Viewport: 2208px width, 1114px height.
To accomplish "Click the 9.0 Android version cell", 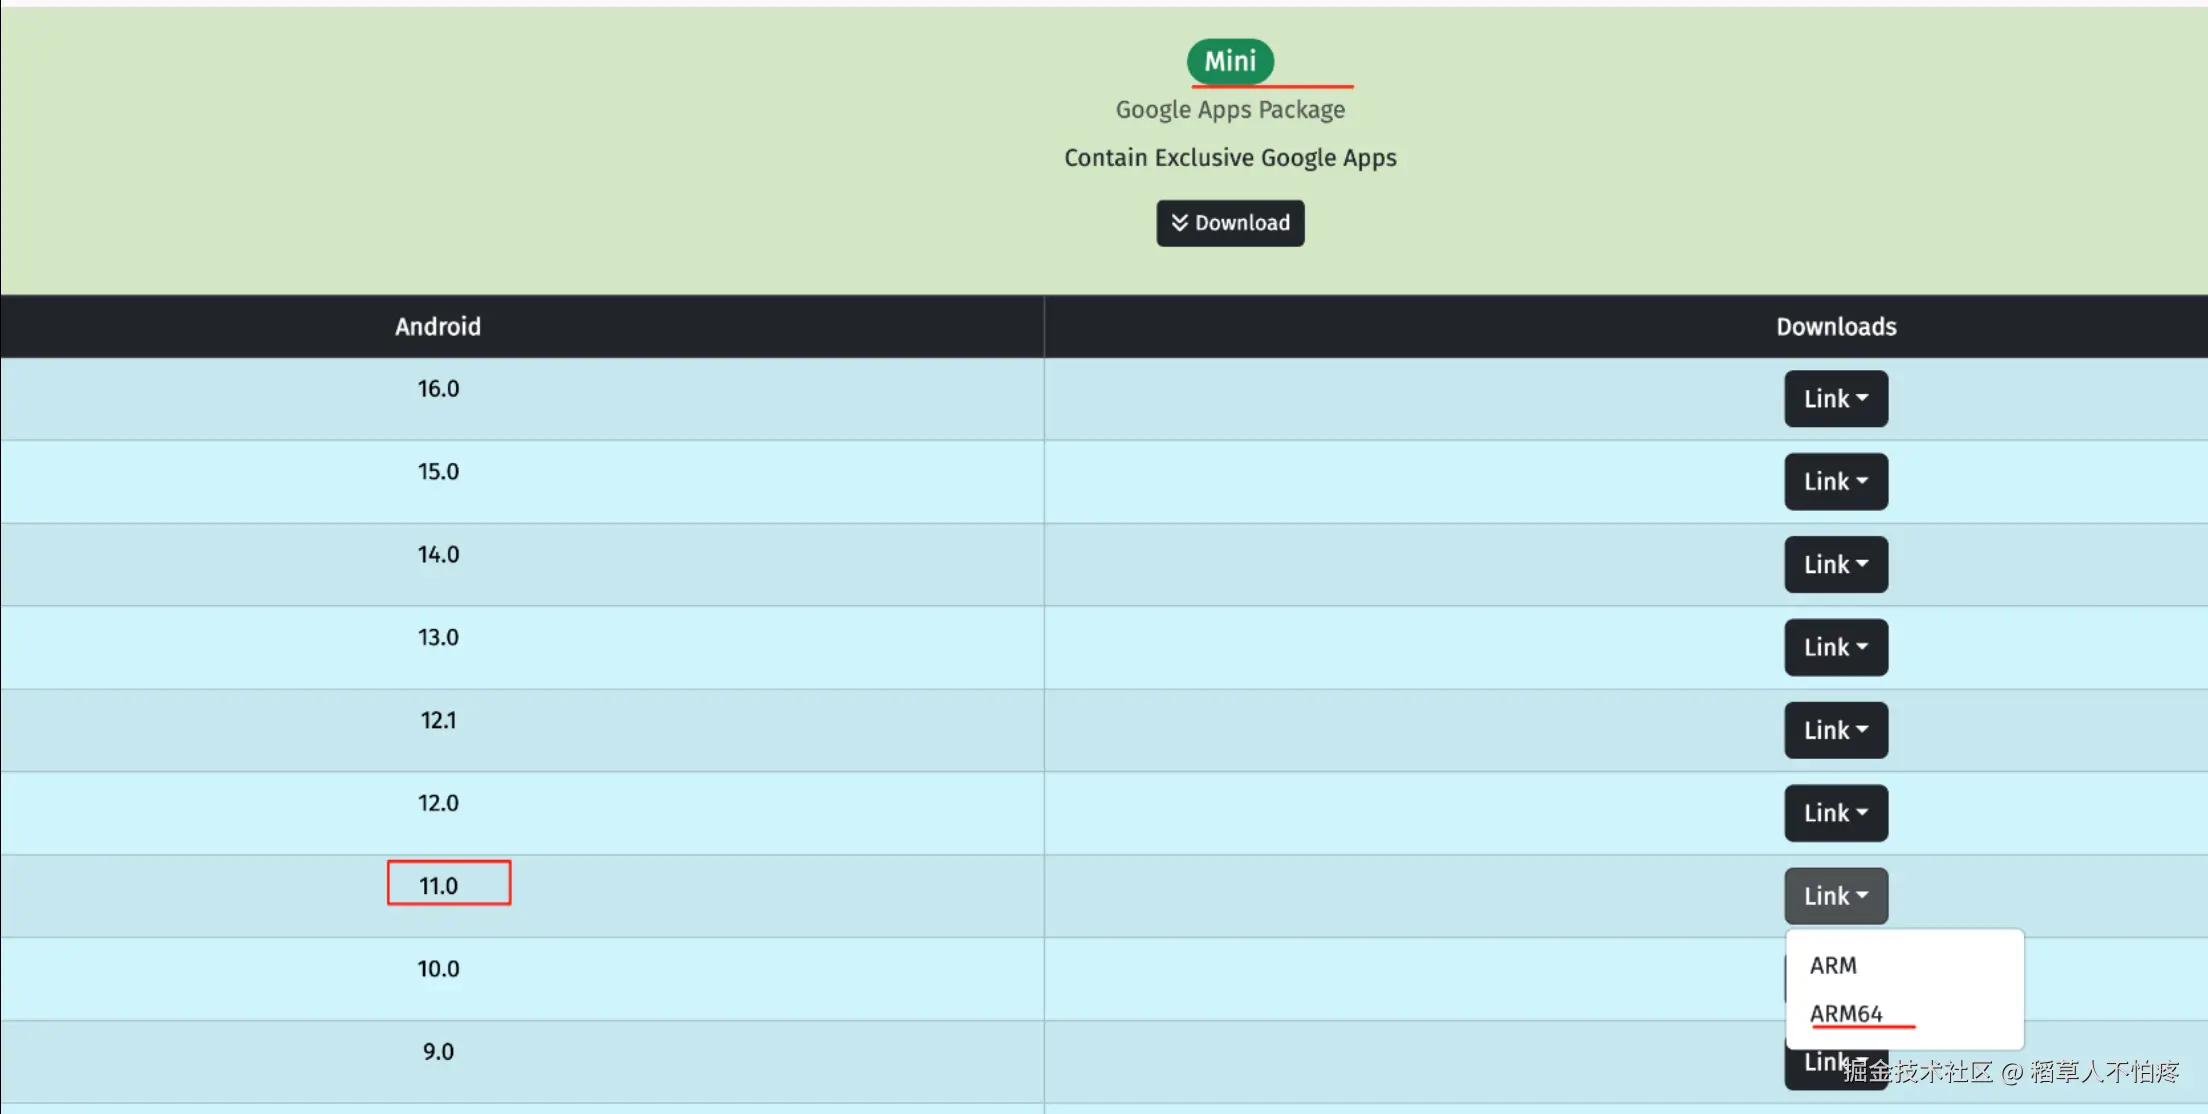I will click(438, 1052).
